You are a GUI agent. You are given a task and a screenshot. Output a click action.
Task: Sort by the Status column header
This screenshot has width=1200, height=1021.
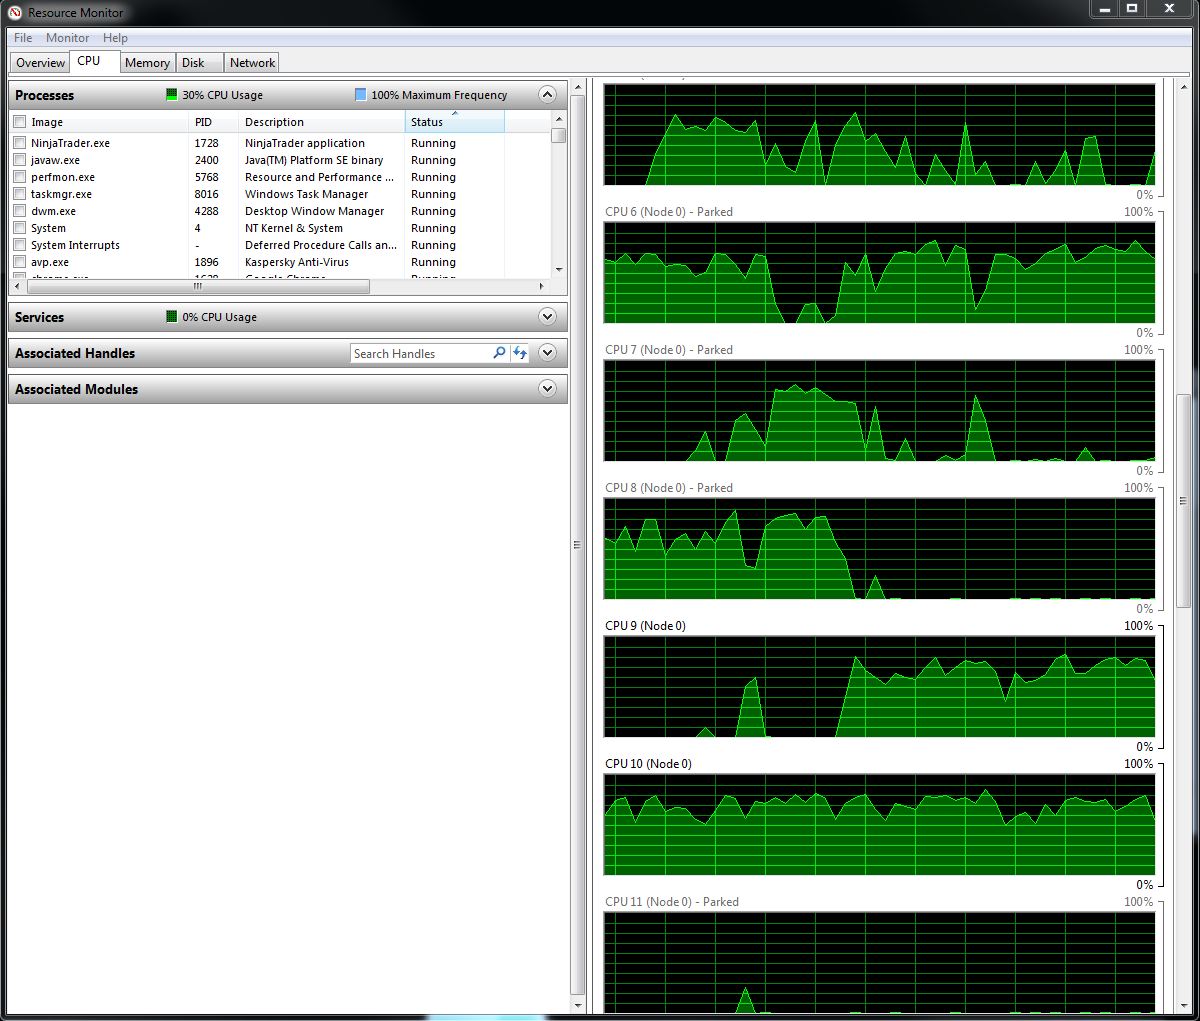(455, 122)
